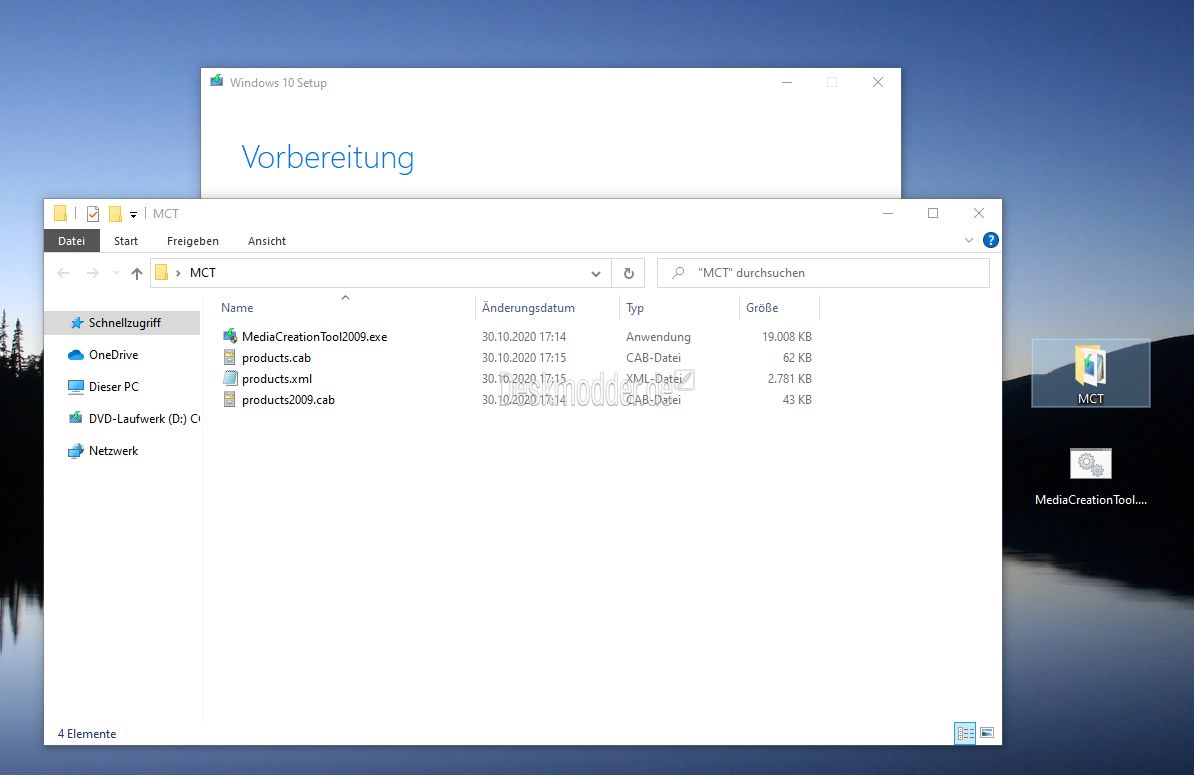
Task: Open the Freigeben ribbon tab
Action: click(x=193, y=241)
